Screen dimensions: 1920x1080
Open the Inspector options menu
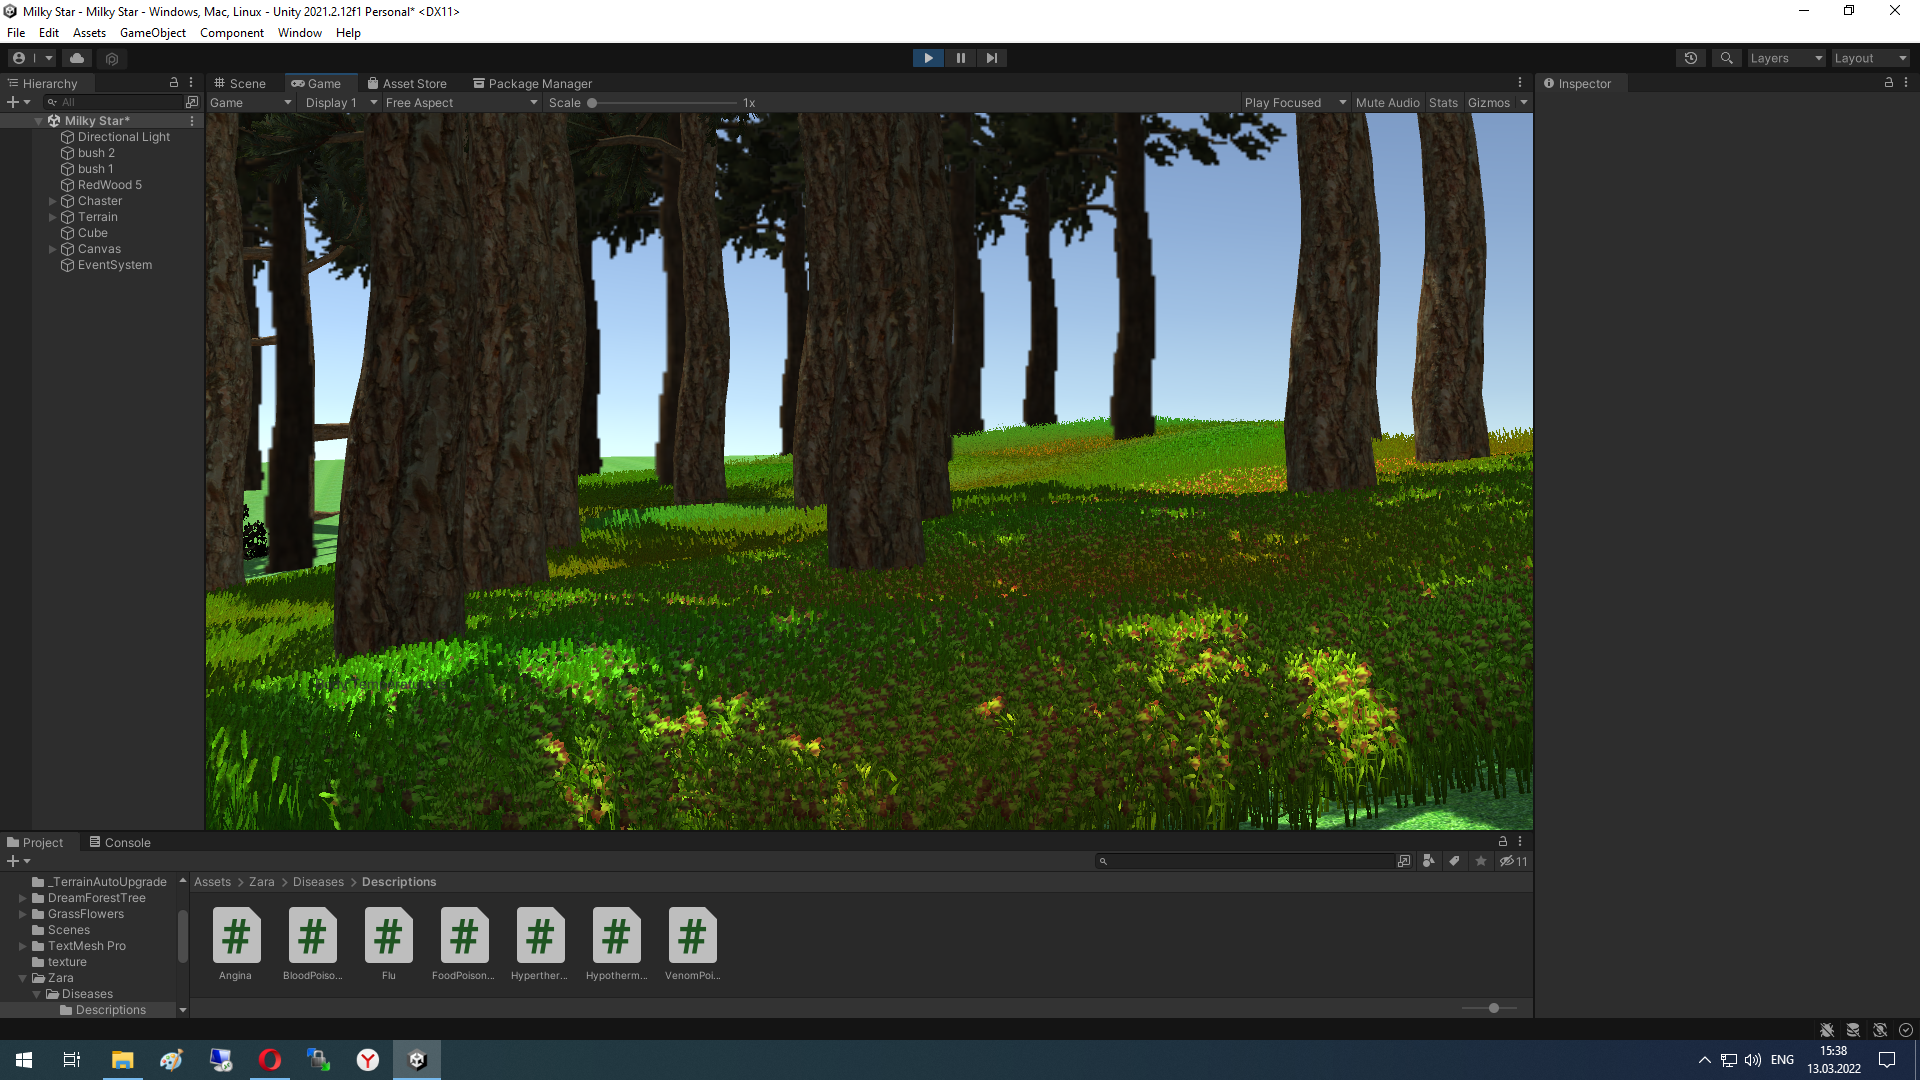point(1906,83)
